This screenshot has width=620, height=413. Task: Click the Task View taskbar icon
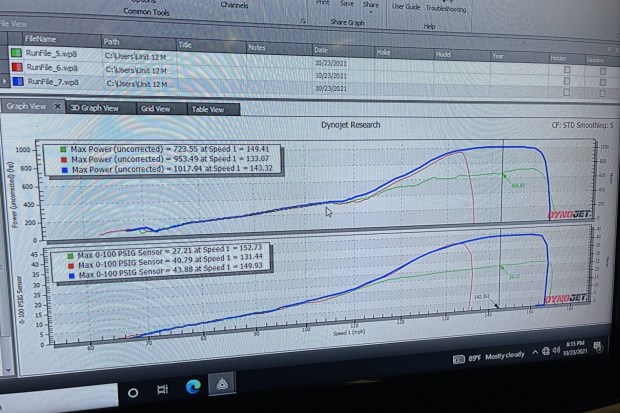click(162, 388)
